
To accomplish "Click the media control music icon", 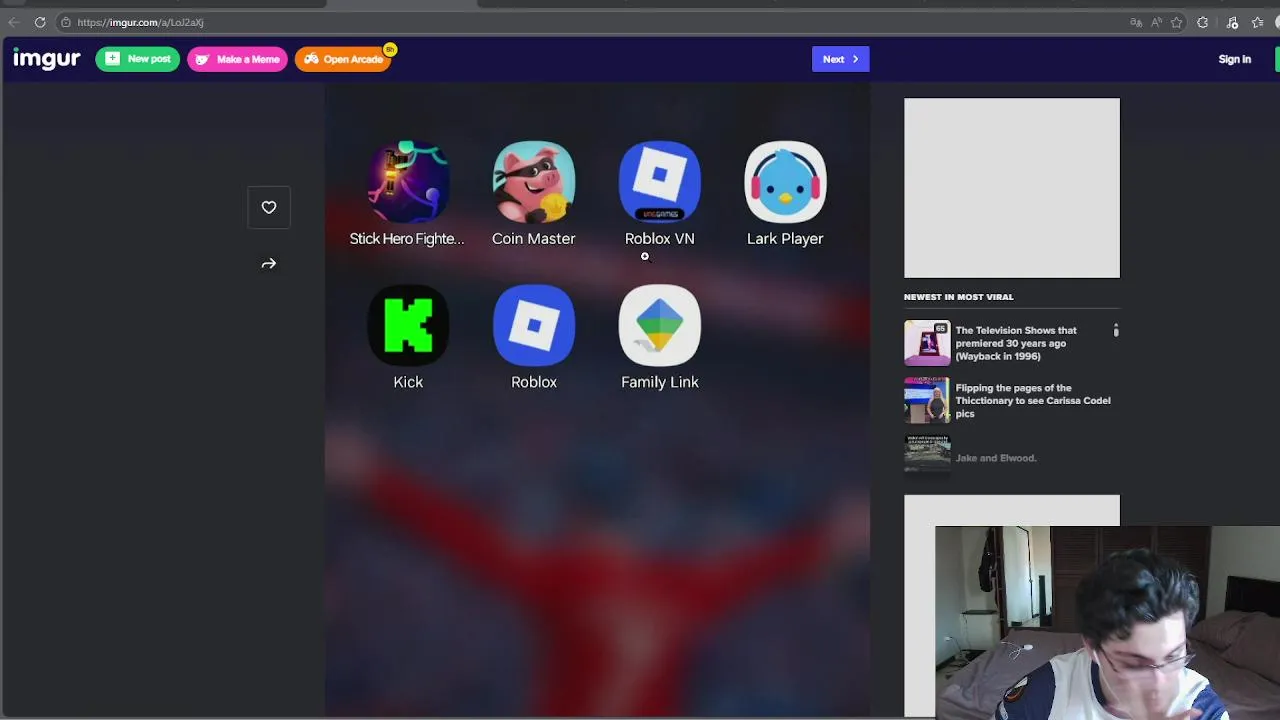I will (1232, 22).
